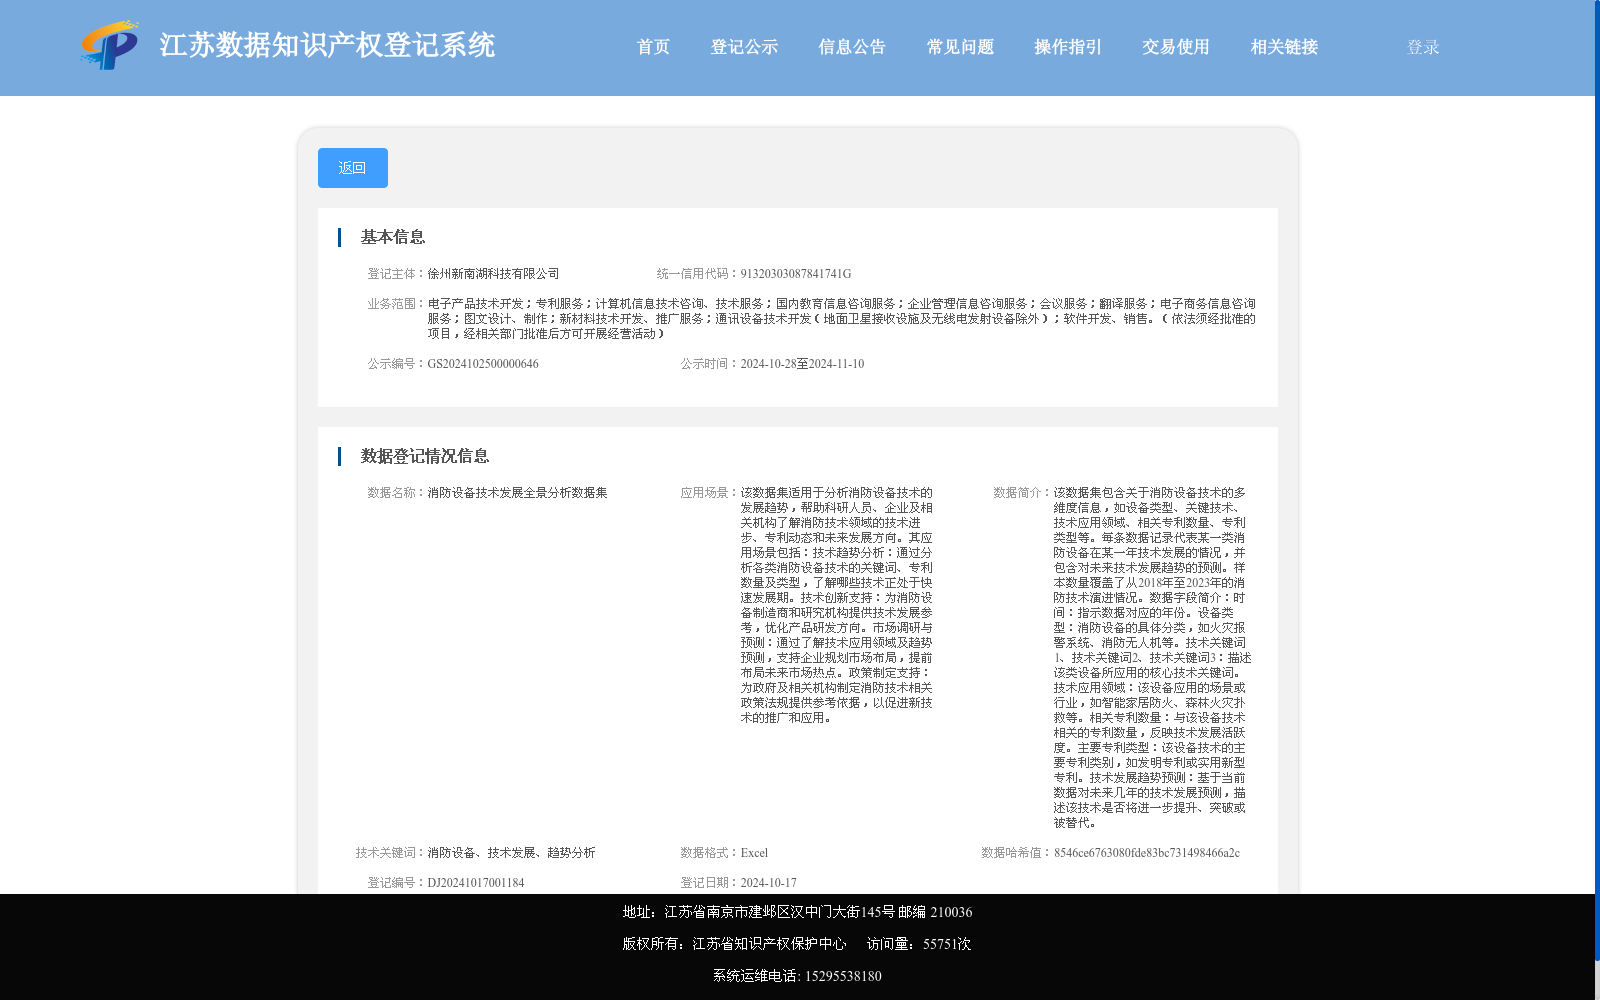Select publicity number GS2024102500000646
This screenshot has width=1600, height=1000.
click(483, 364)
